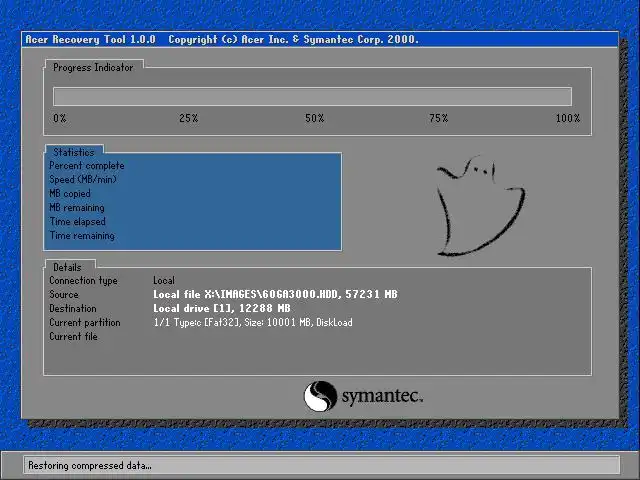
Task: Click the 50% progress marker
Action: 314,118
